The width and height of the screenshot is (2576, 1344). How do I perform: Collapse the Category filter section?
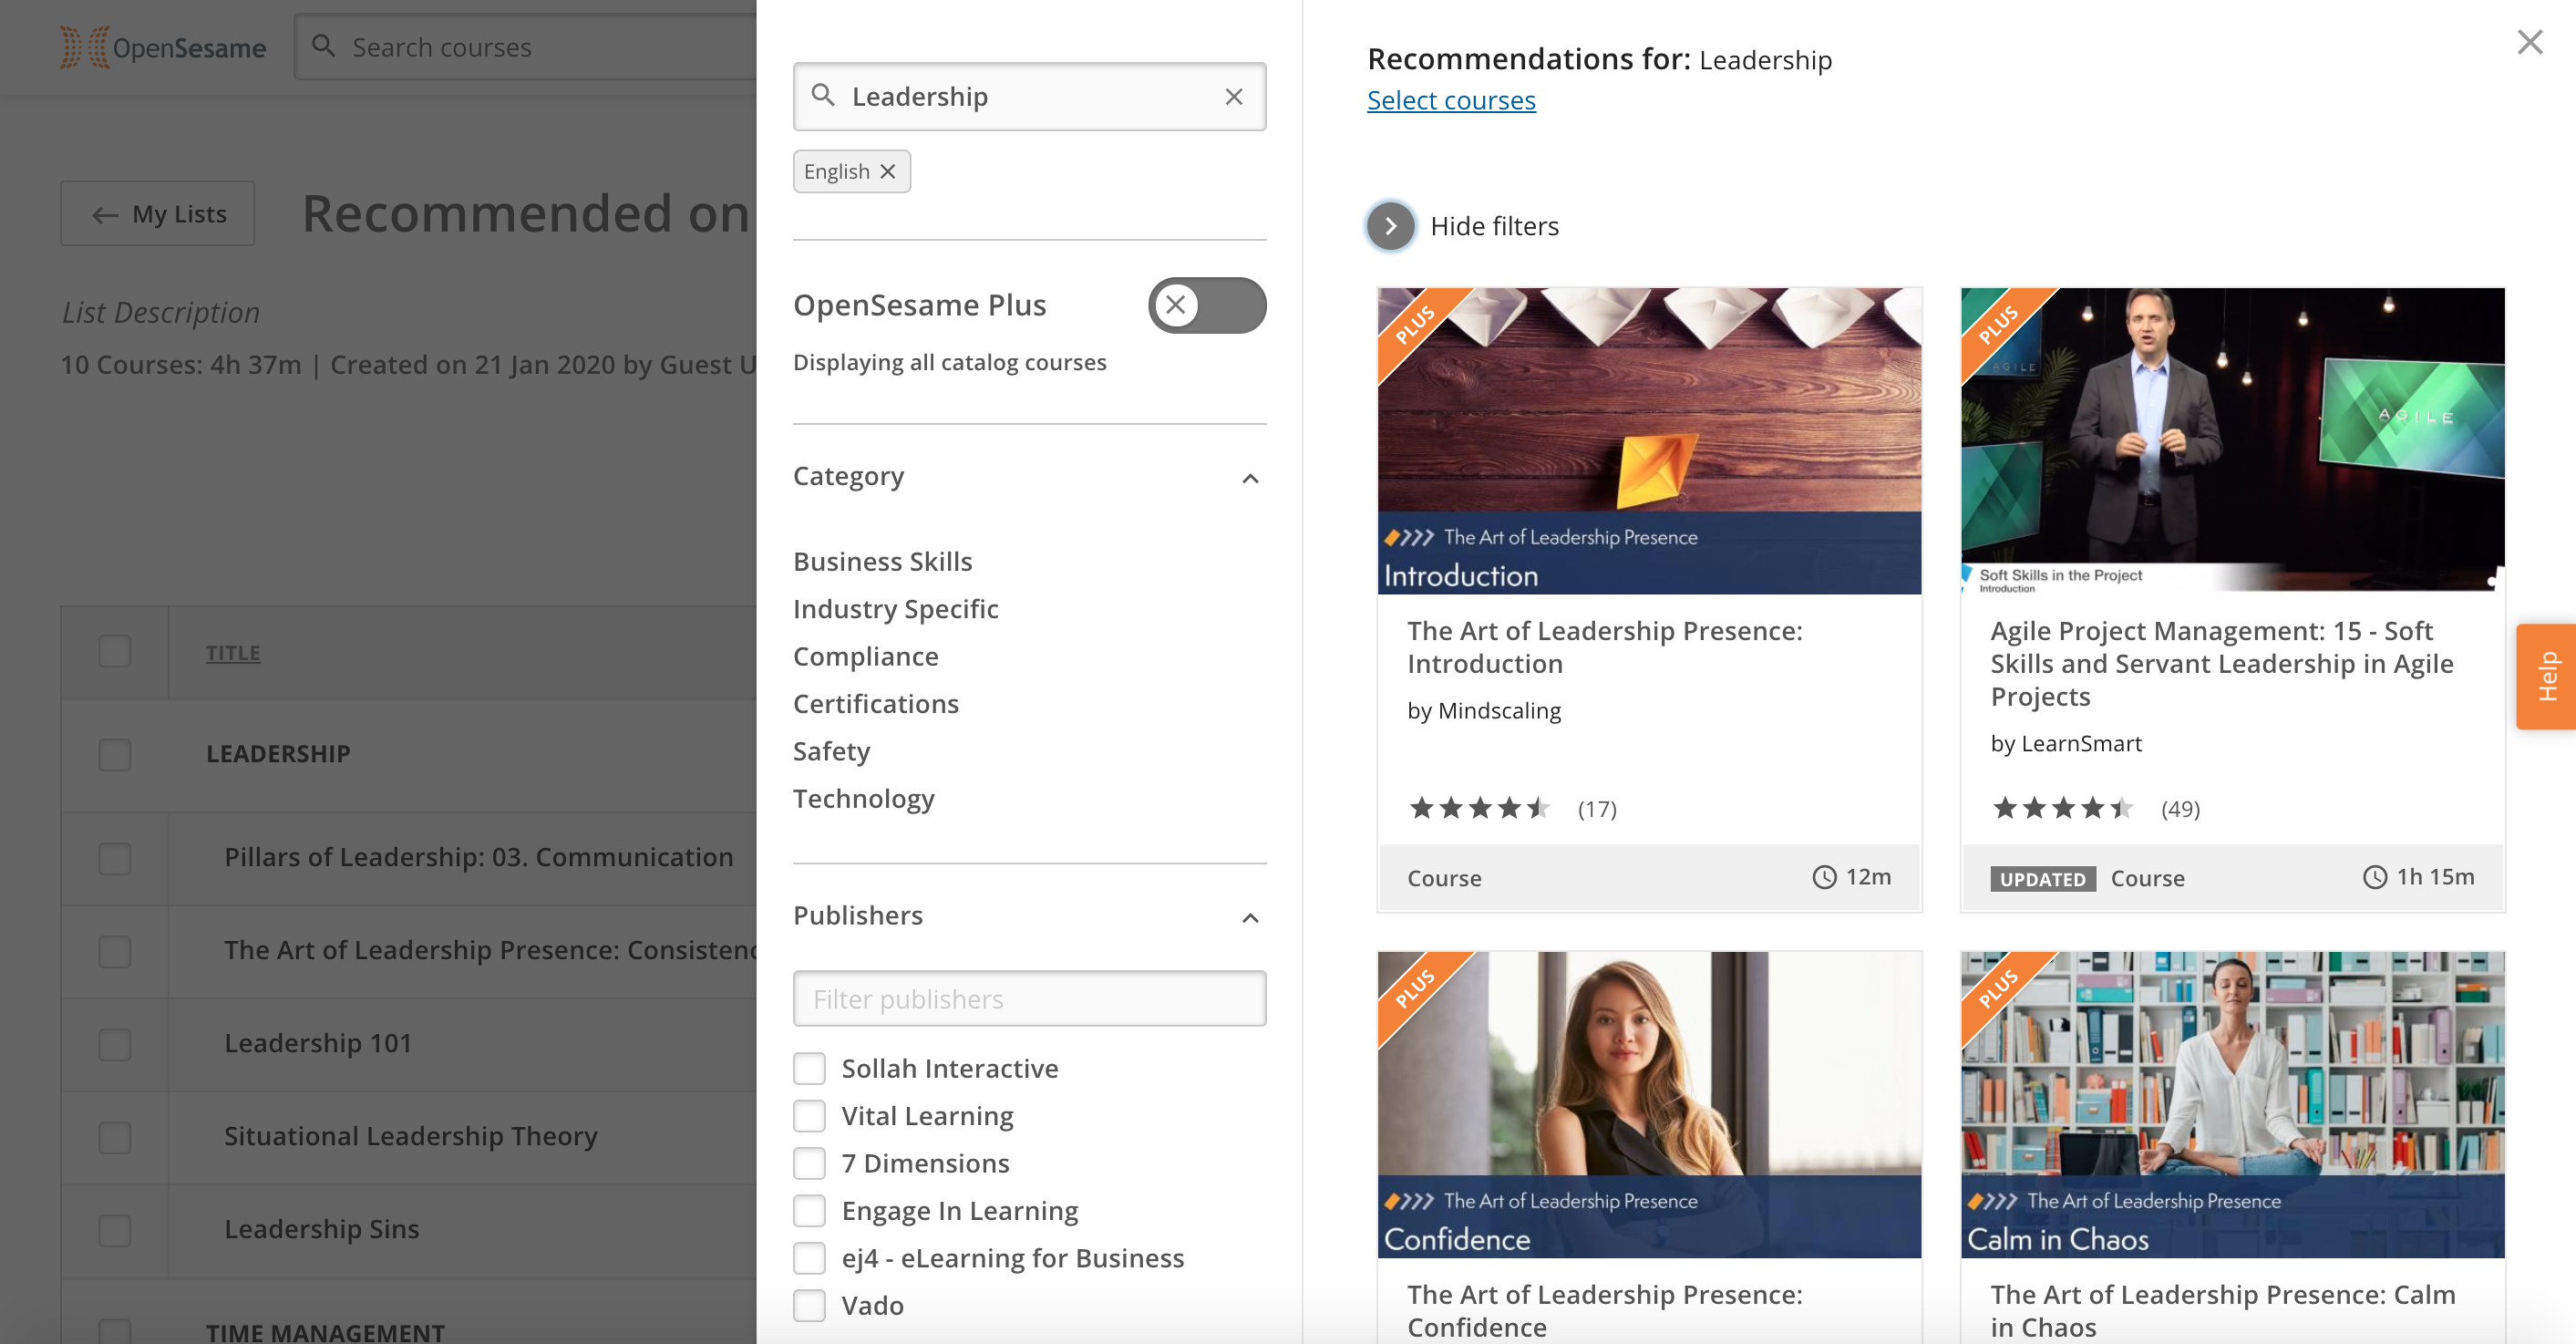(x=1250, y=478)
